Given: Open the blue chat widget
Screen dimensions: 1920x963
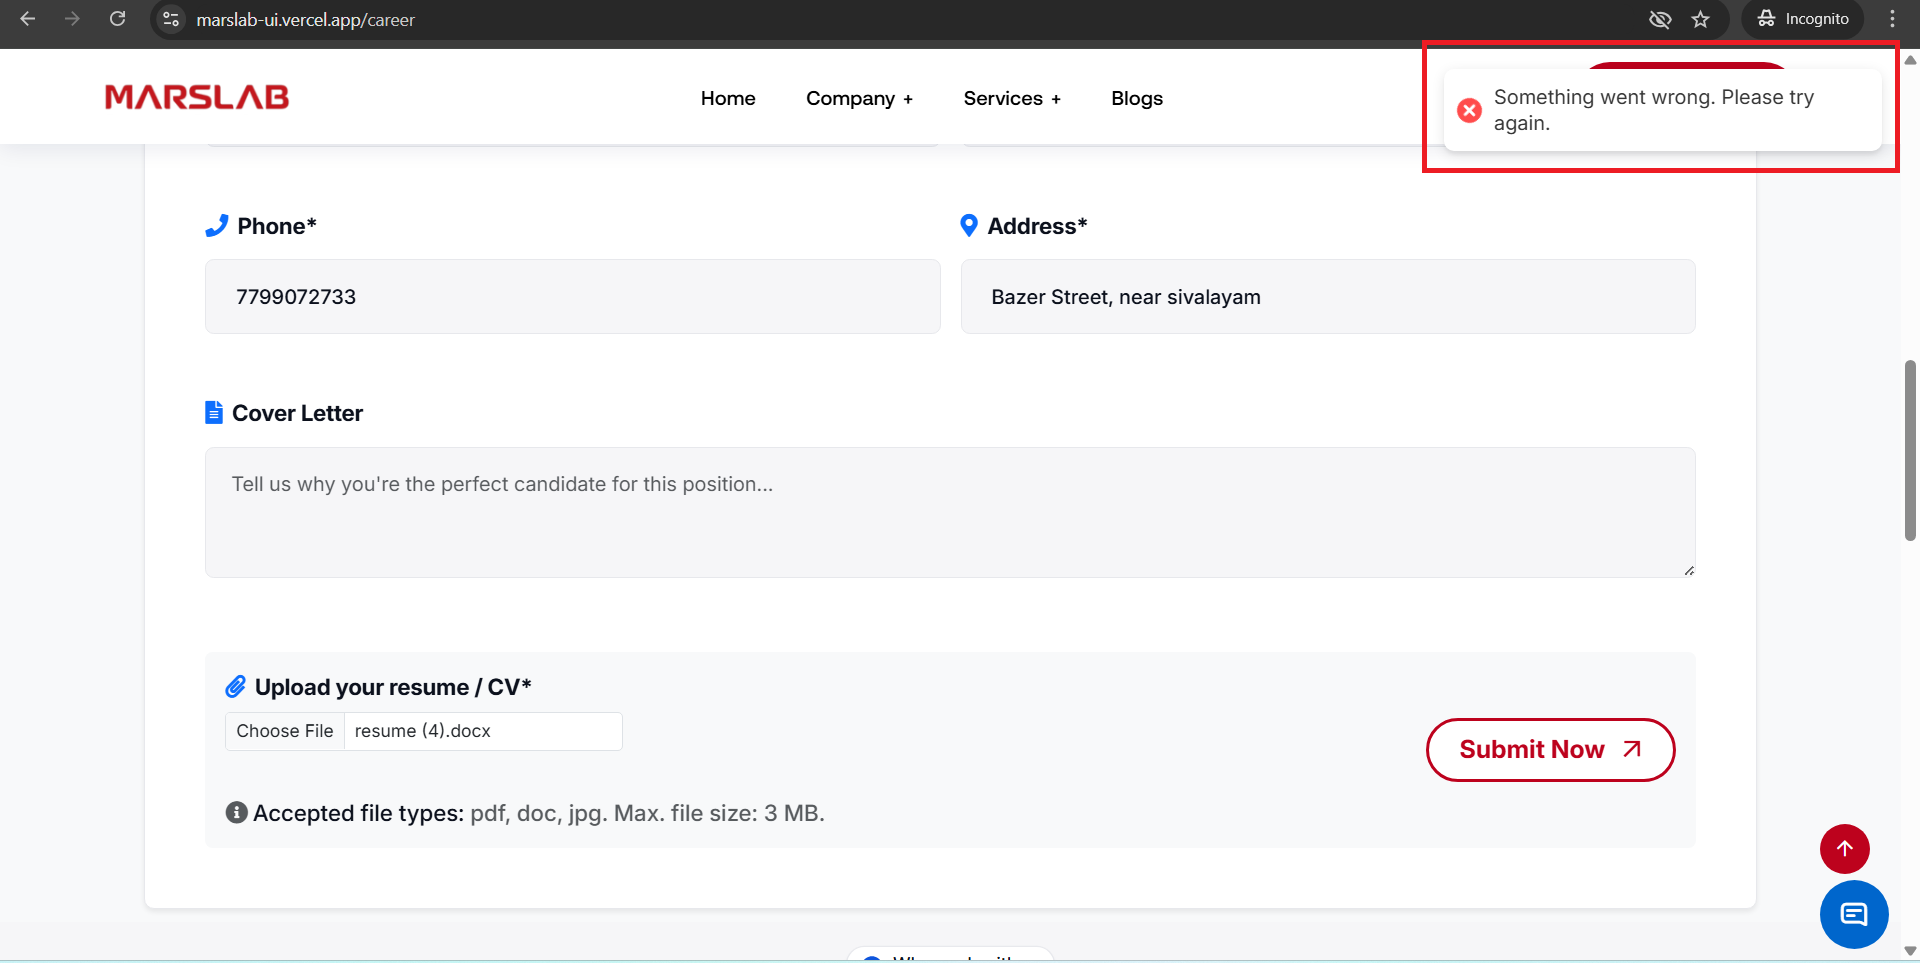Looking at the screenshot, I should point(1853,914).
